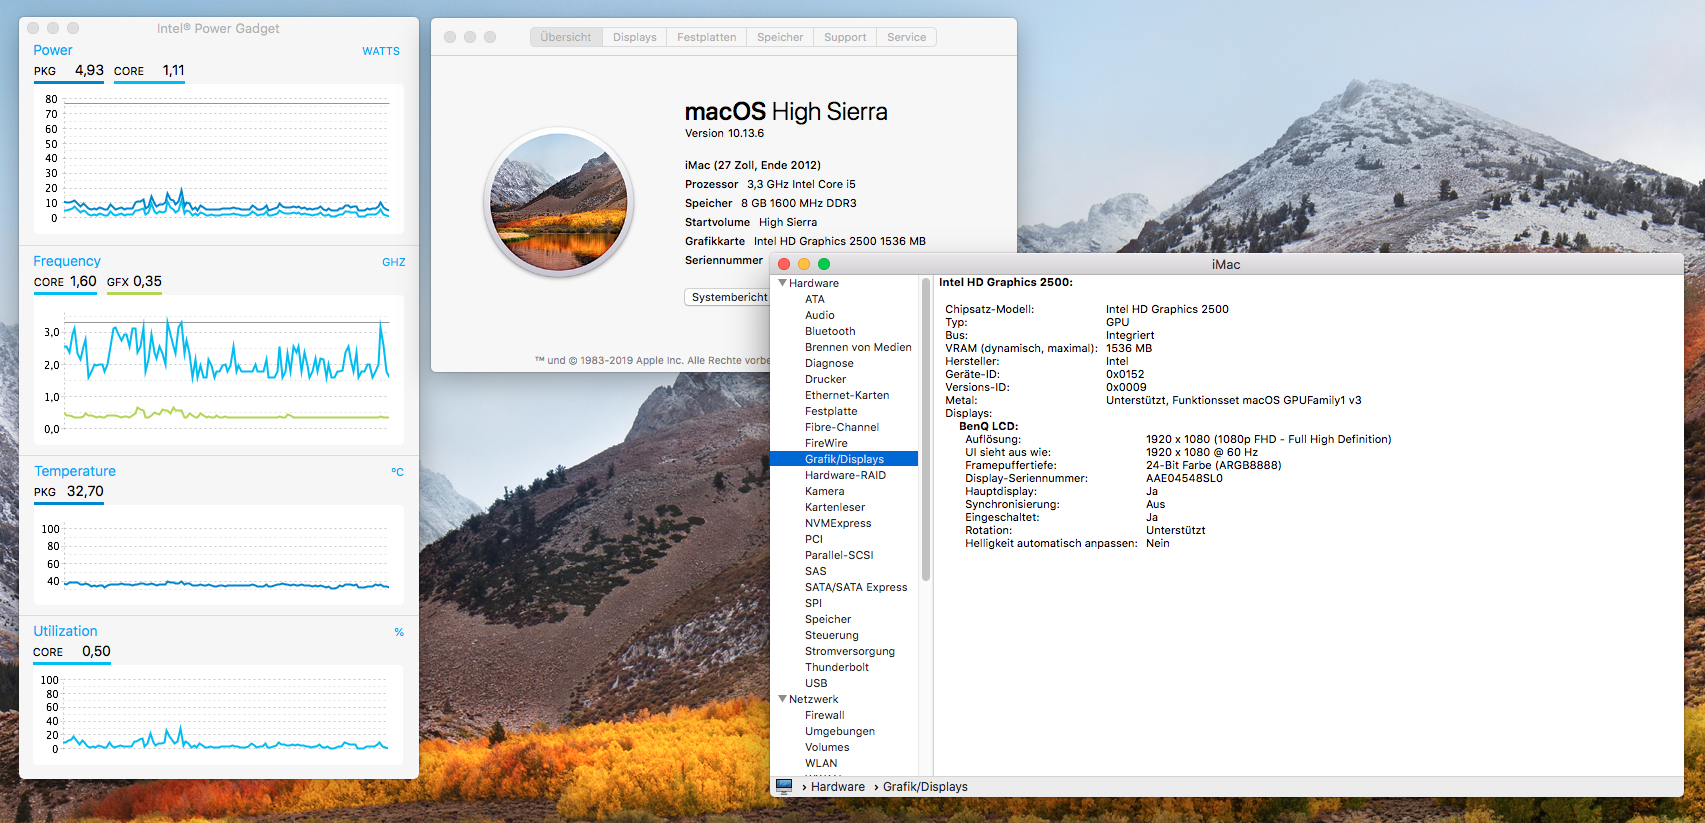This screenshot has height=823, width=1705.
Task: Select Kartenleser in the sidebar
Action: tap(835, 507)
